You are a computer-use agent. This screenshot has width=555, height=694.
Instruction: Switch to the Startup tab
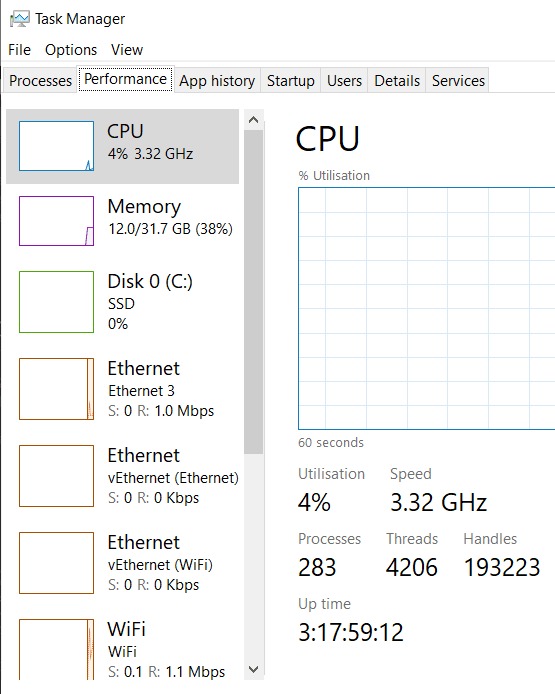coord(291,81)
